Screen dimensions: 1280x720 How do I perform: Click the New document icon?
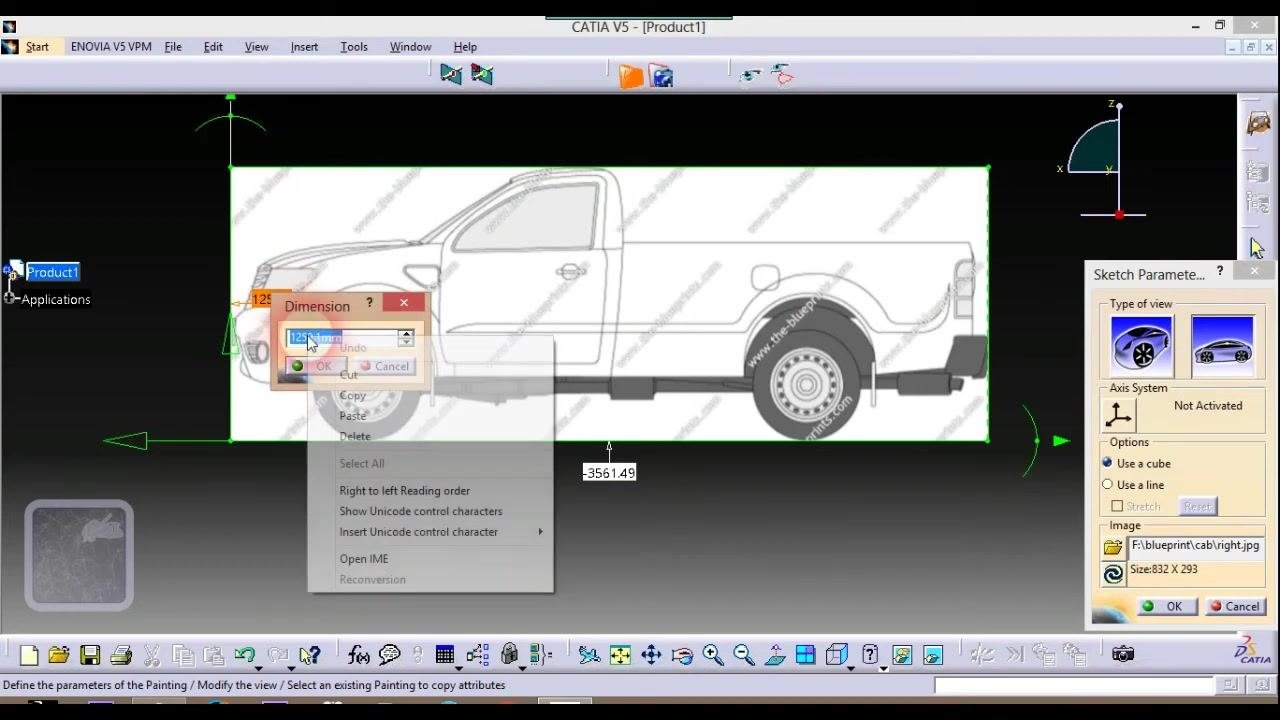coord(29,655)
